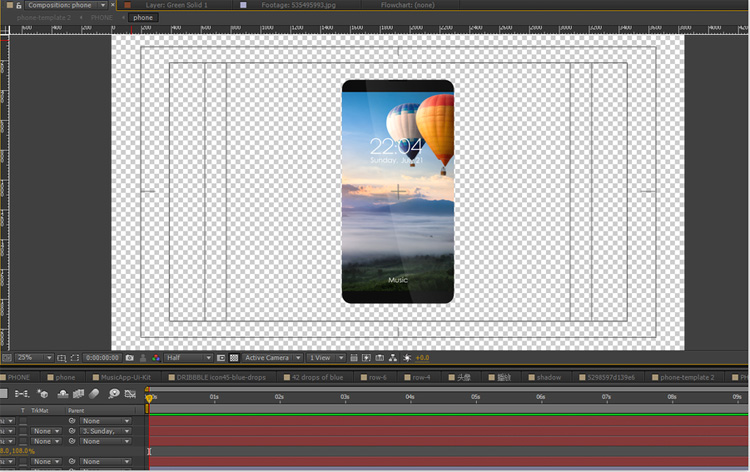The height and width of the screenshot is (472, 750).
Task: Select the MusicApp-Ui-Kit timeline tab
Action: tap(124, 377)
